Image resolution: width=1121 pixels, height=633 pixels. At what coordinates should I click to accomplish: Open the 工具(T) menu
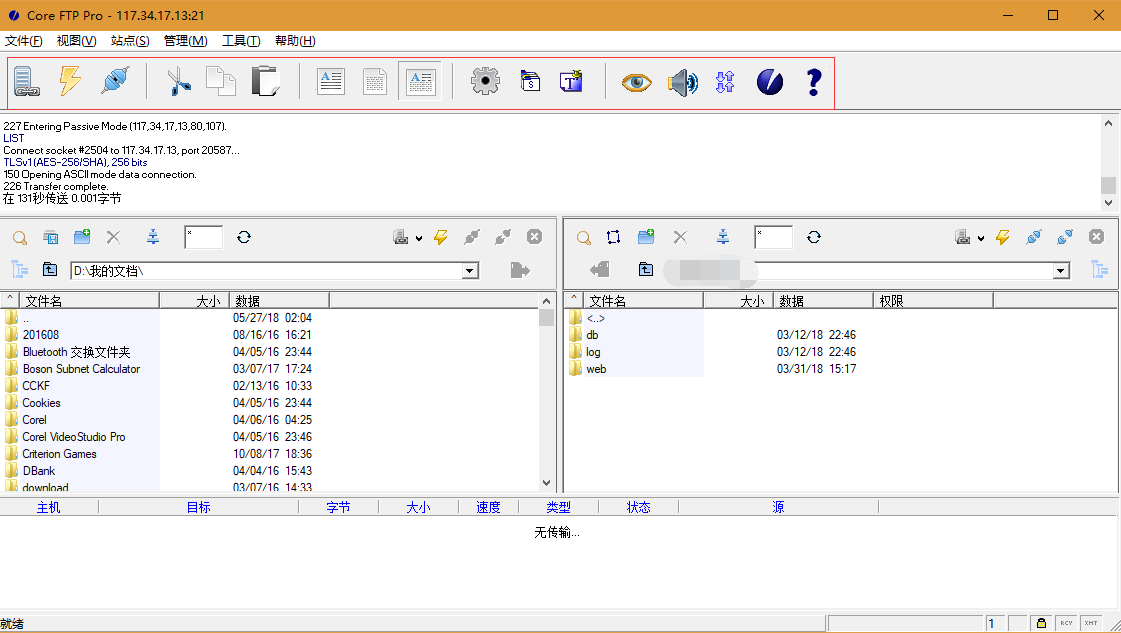tap(241, 41)
